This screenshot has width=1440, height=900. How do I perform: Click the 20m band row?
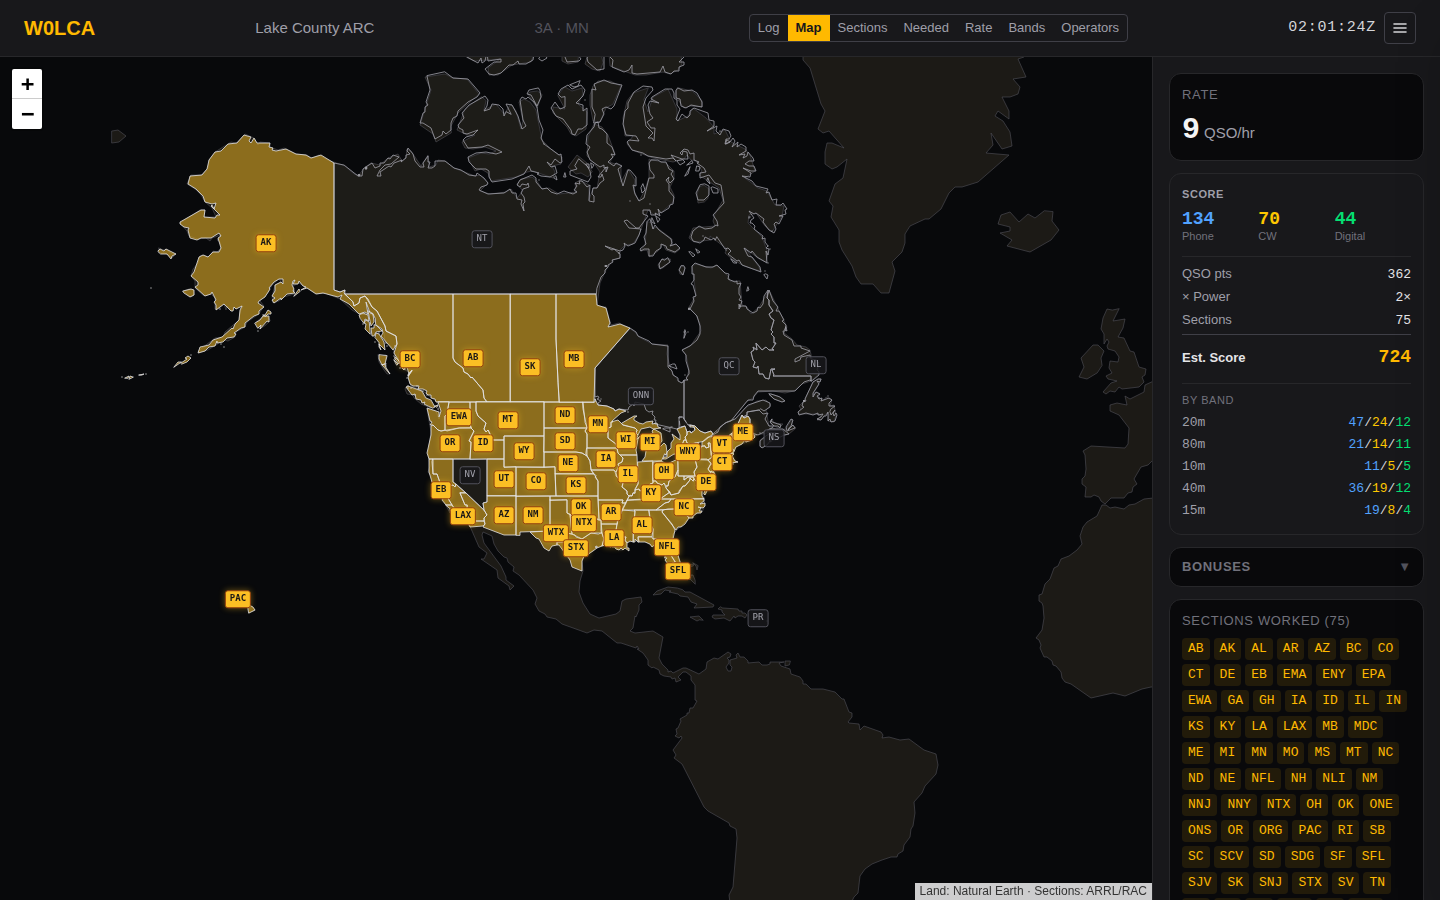point(1296,422)
